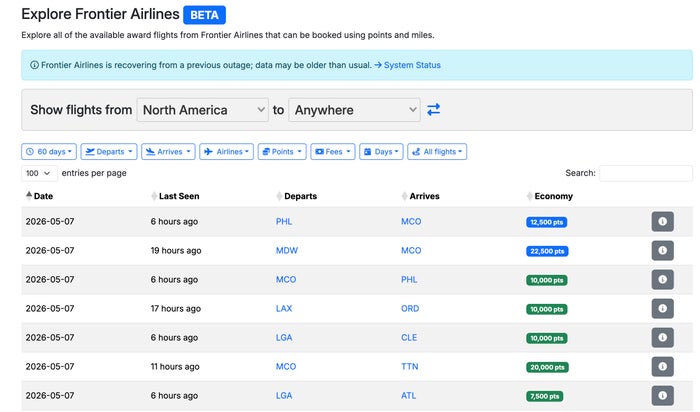
Task: Focus the Search input field
Action: pos(646,173)
